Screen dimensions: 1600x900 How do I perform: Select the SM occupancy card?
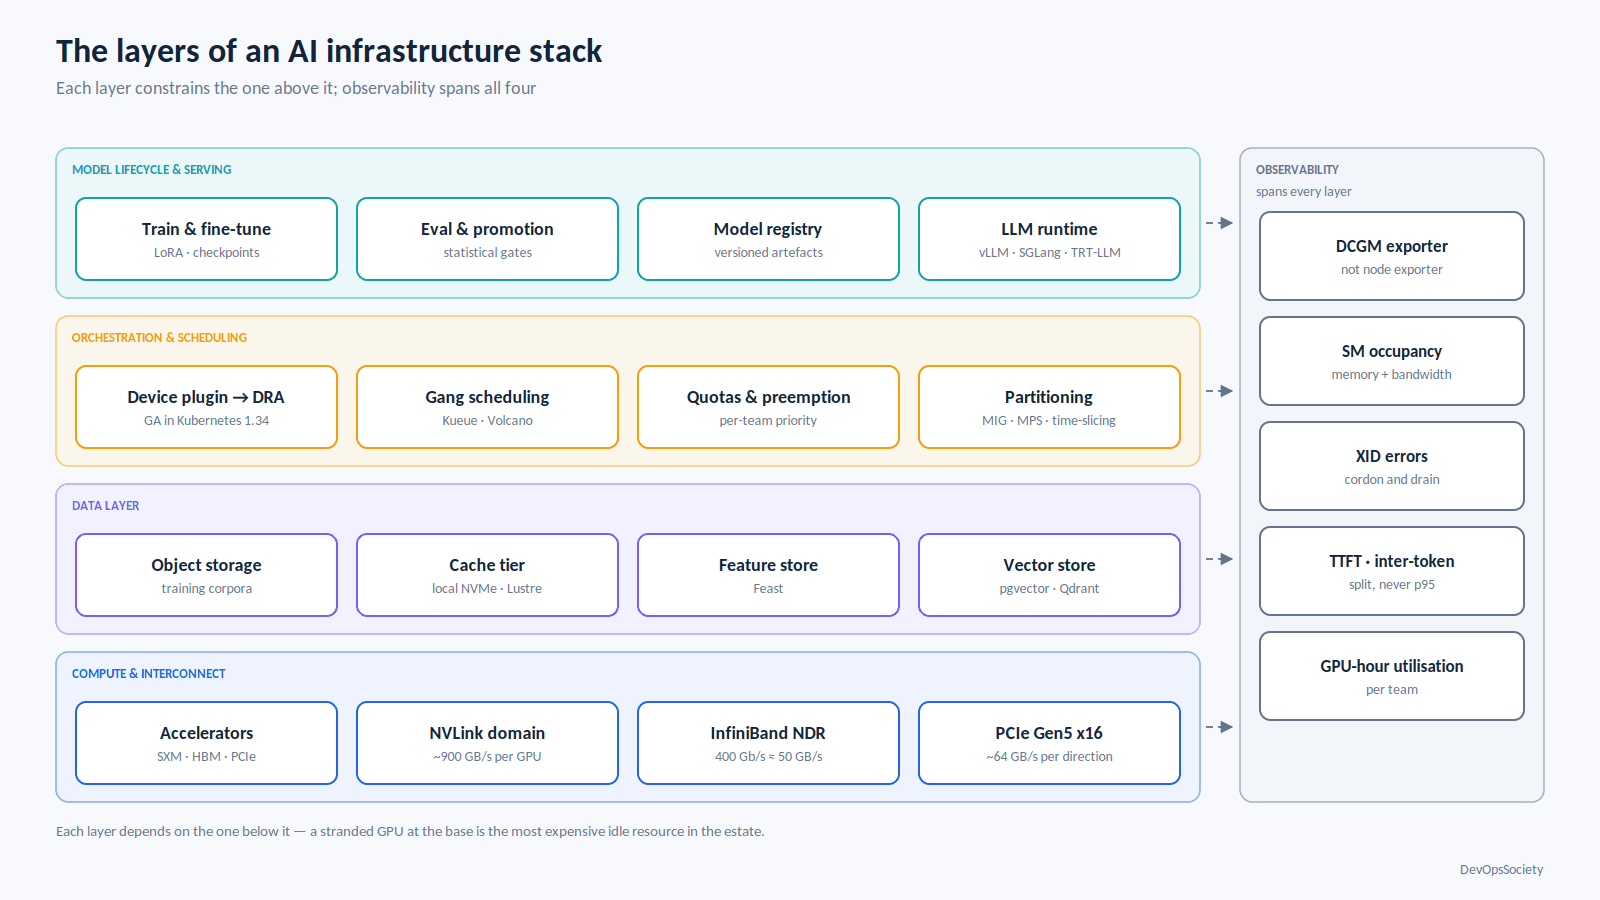click(x=1392, y=361)
